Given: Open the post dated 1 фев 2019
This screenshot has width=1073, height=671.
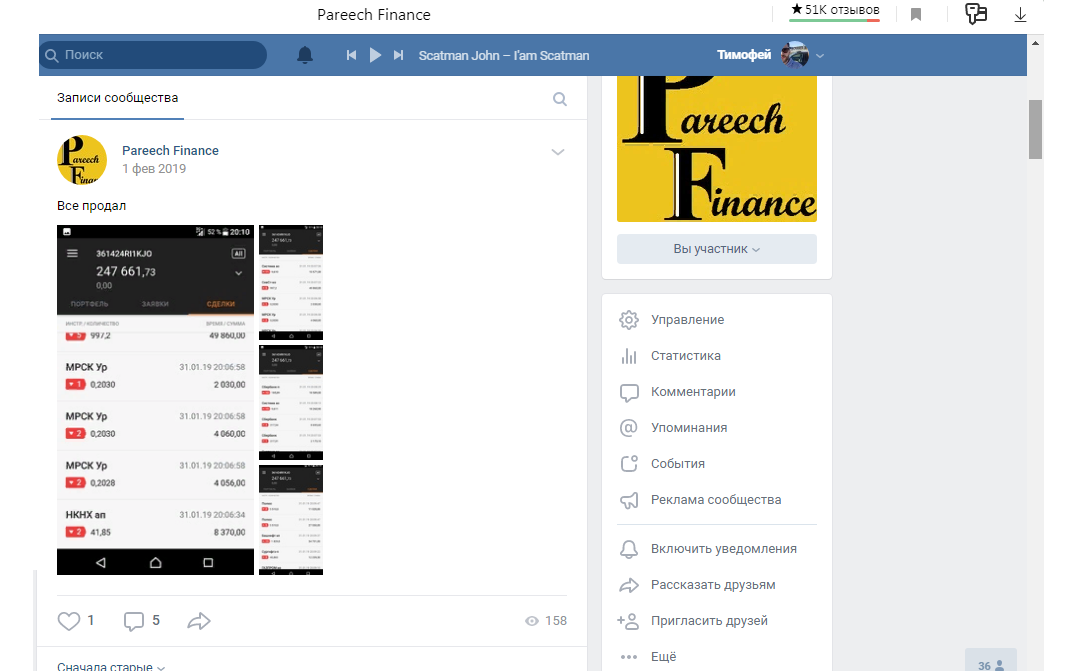Looking at the screenshot, I should pyautogui.click(x=154, y=169).
